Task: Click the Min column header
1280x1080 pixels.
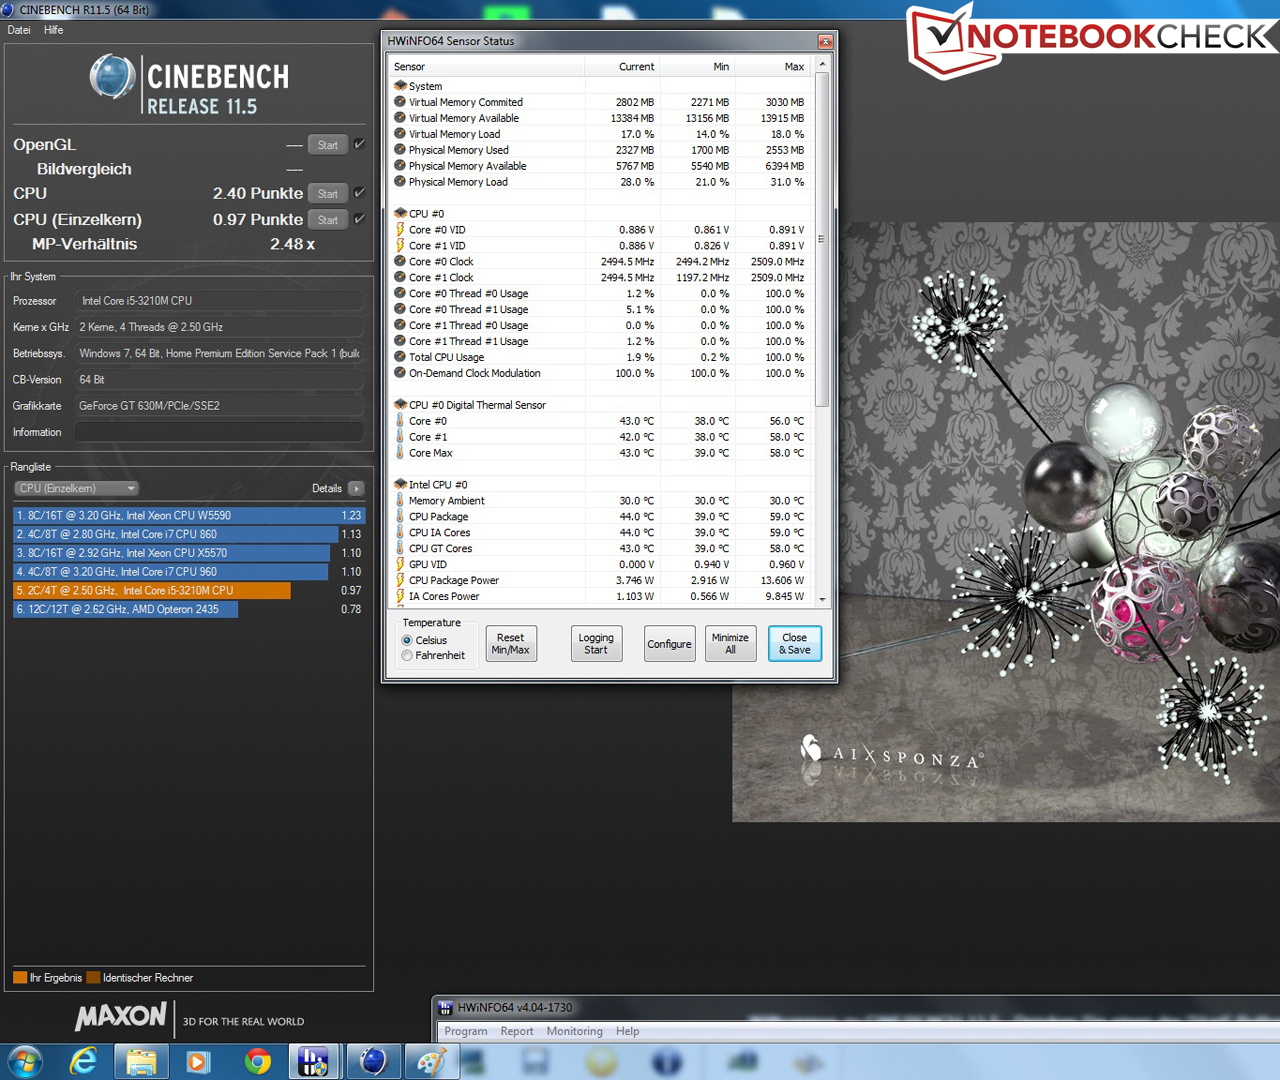Action: 697,67
